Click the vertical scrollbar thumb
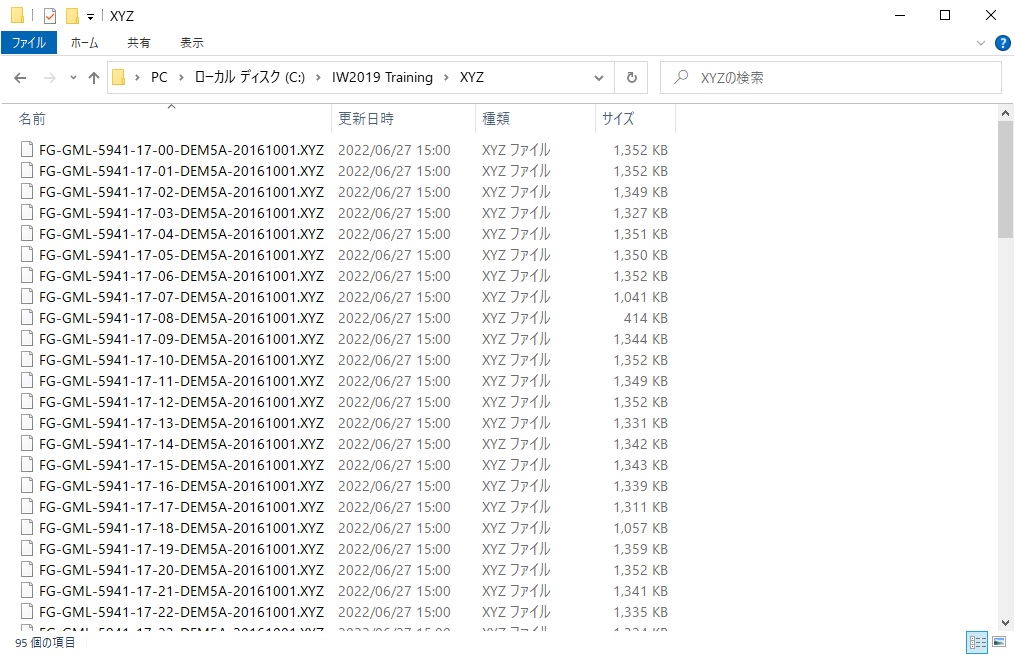Image resolution: width=1015 pixels, height=655 pixels. (1005, 180)
